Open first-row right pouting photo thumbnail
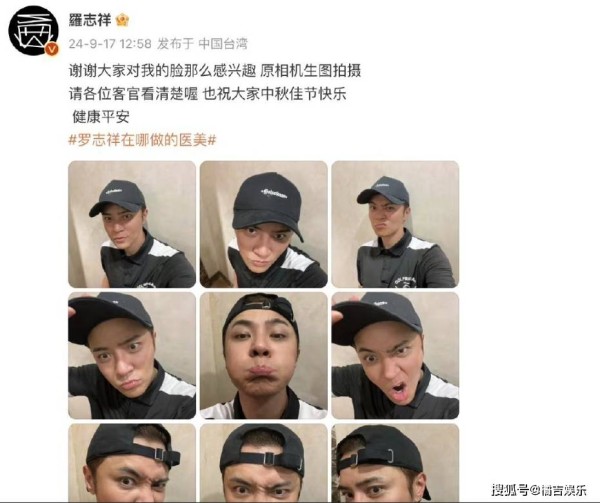This screenshot has width=600, height=503. (x=395, y=224)
